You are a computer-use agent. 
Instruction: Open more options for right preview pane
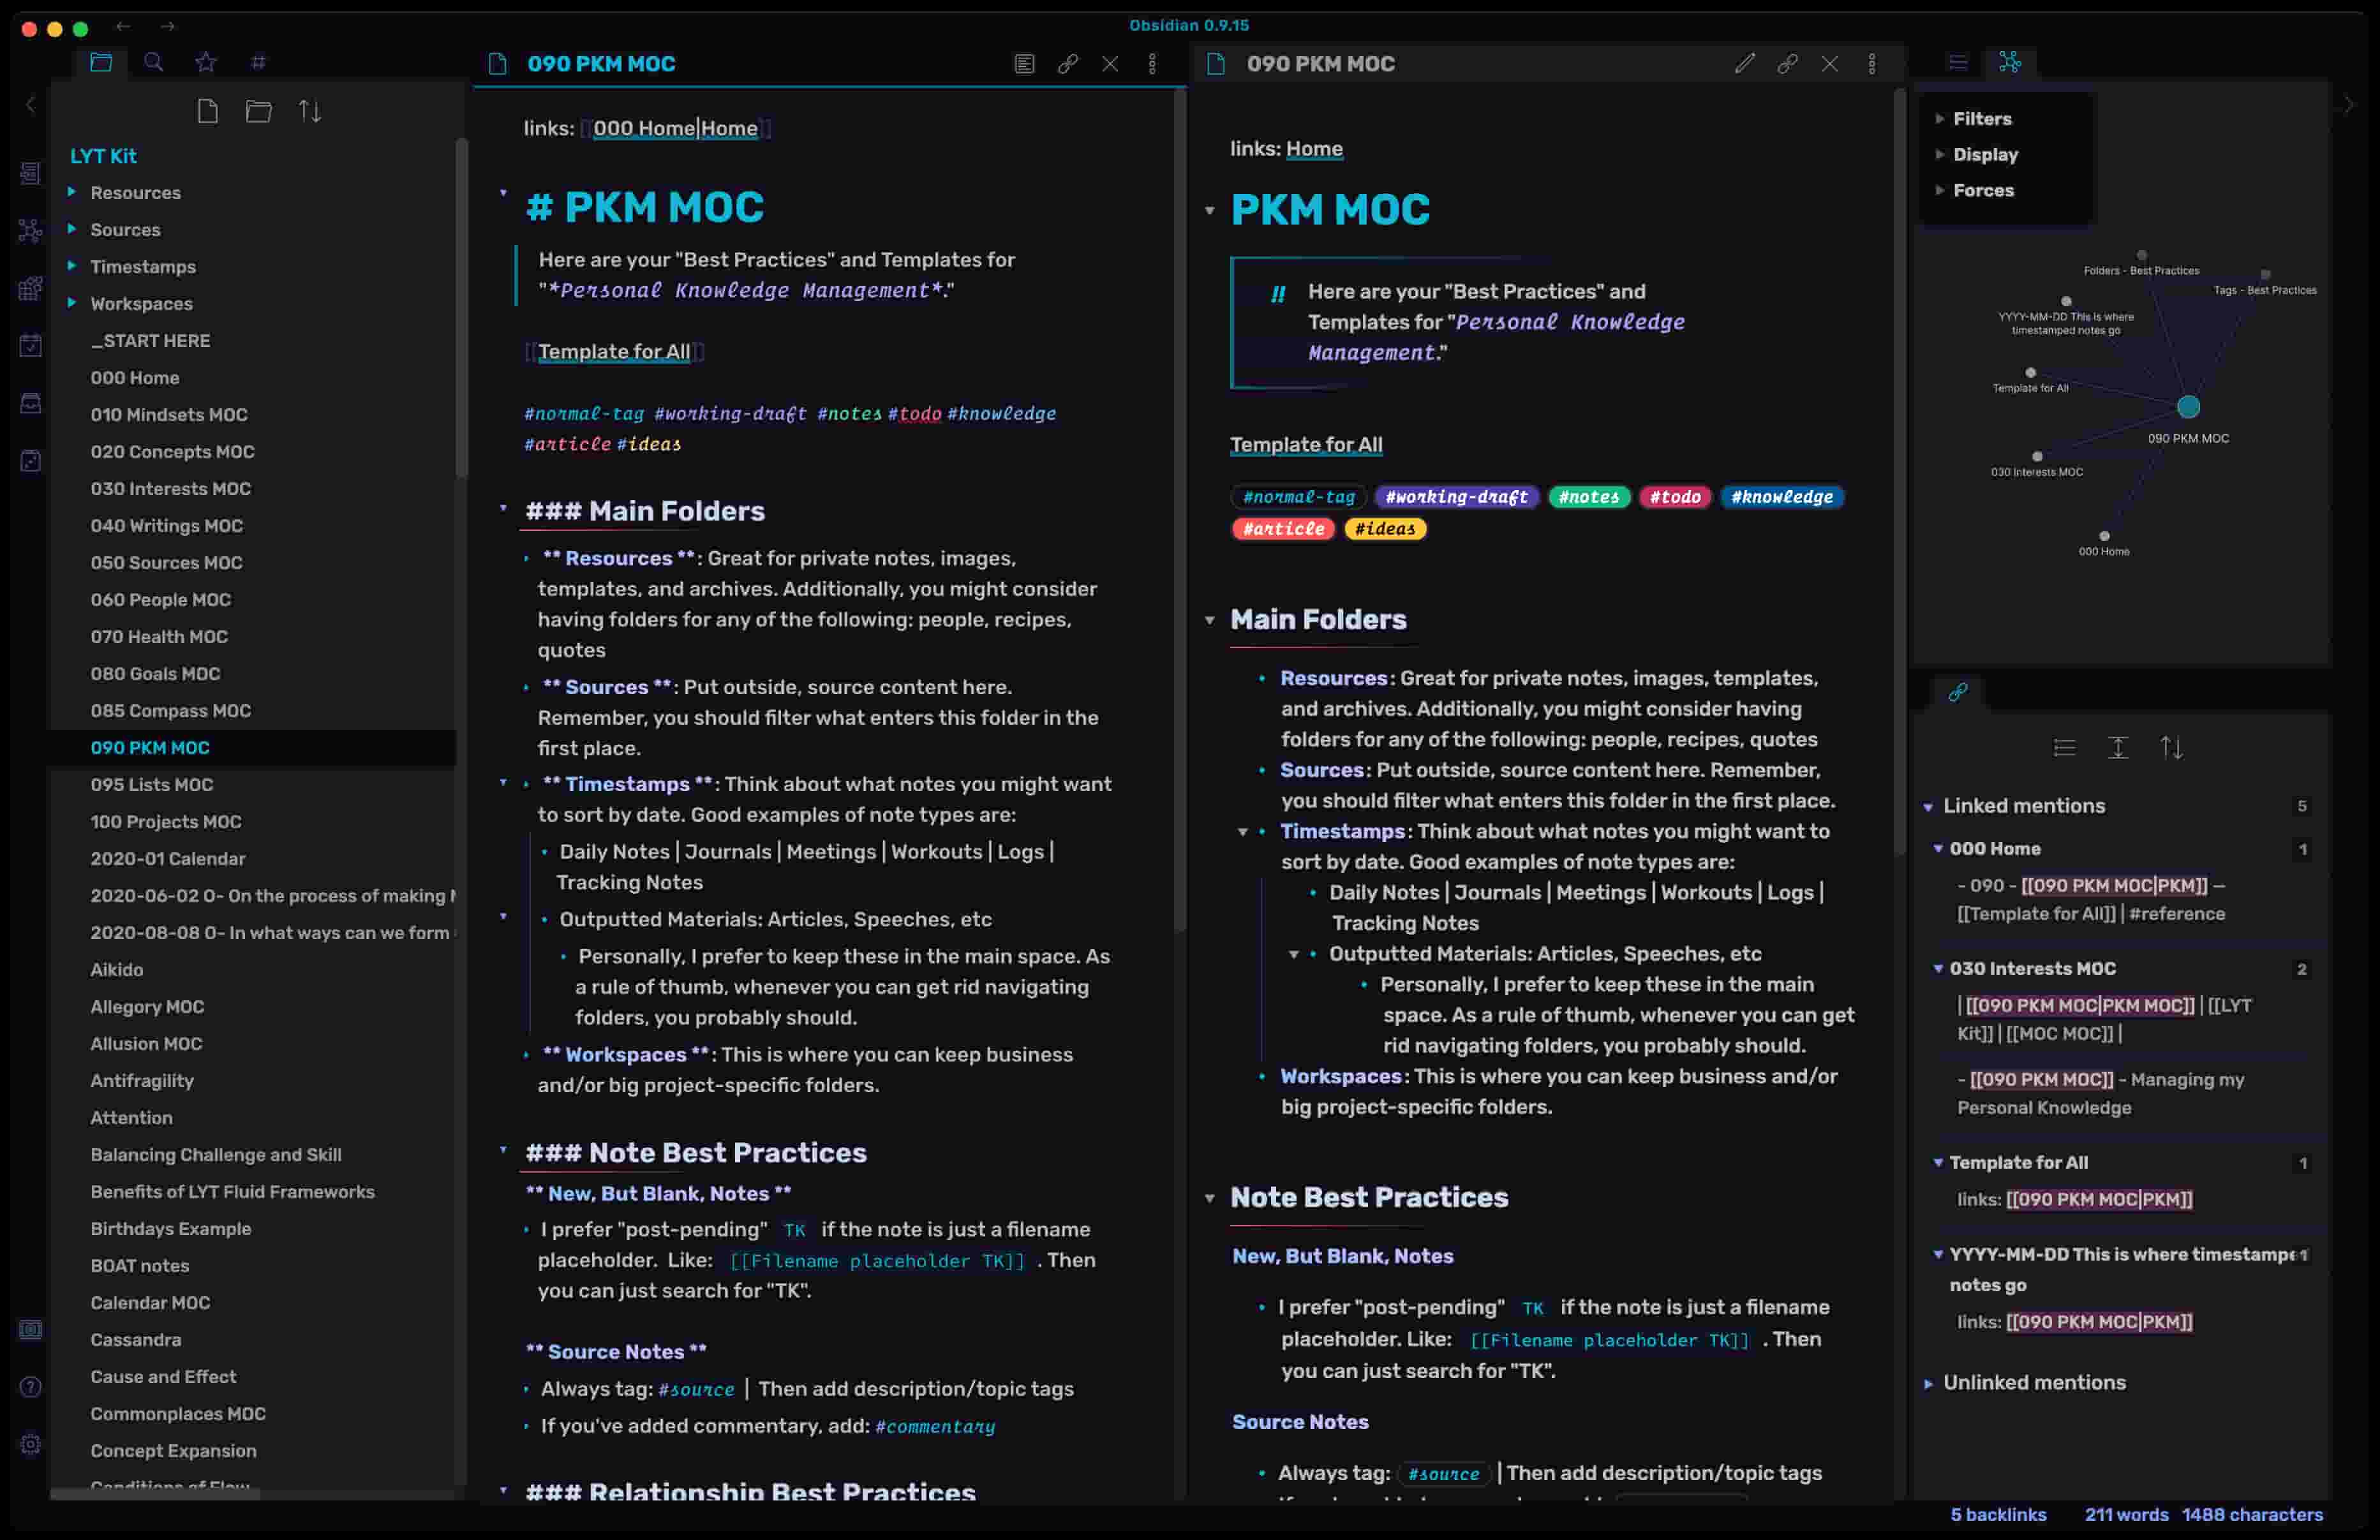[1872, 64]
